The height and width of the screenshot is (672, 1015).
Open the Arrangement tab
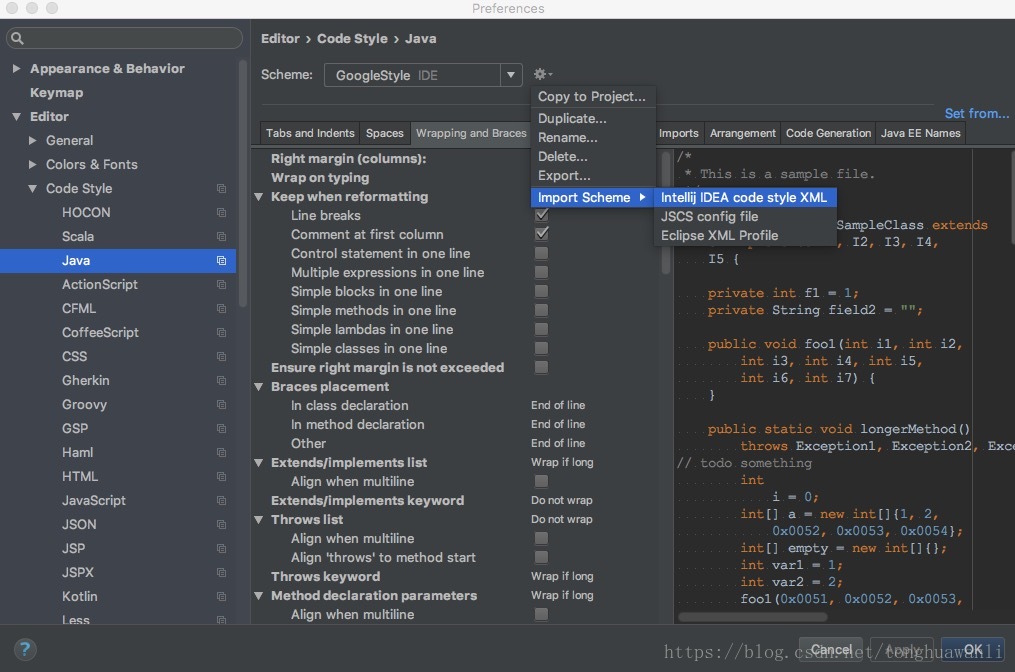coord(742,133)
